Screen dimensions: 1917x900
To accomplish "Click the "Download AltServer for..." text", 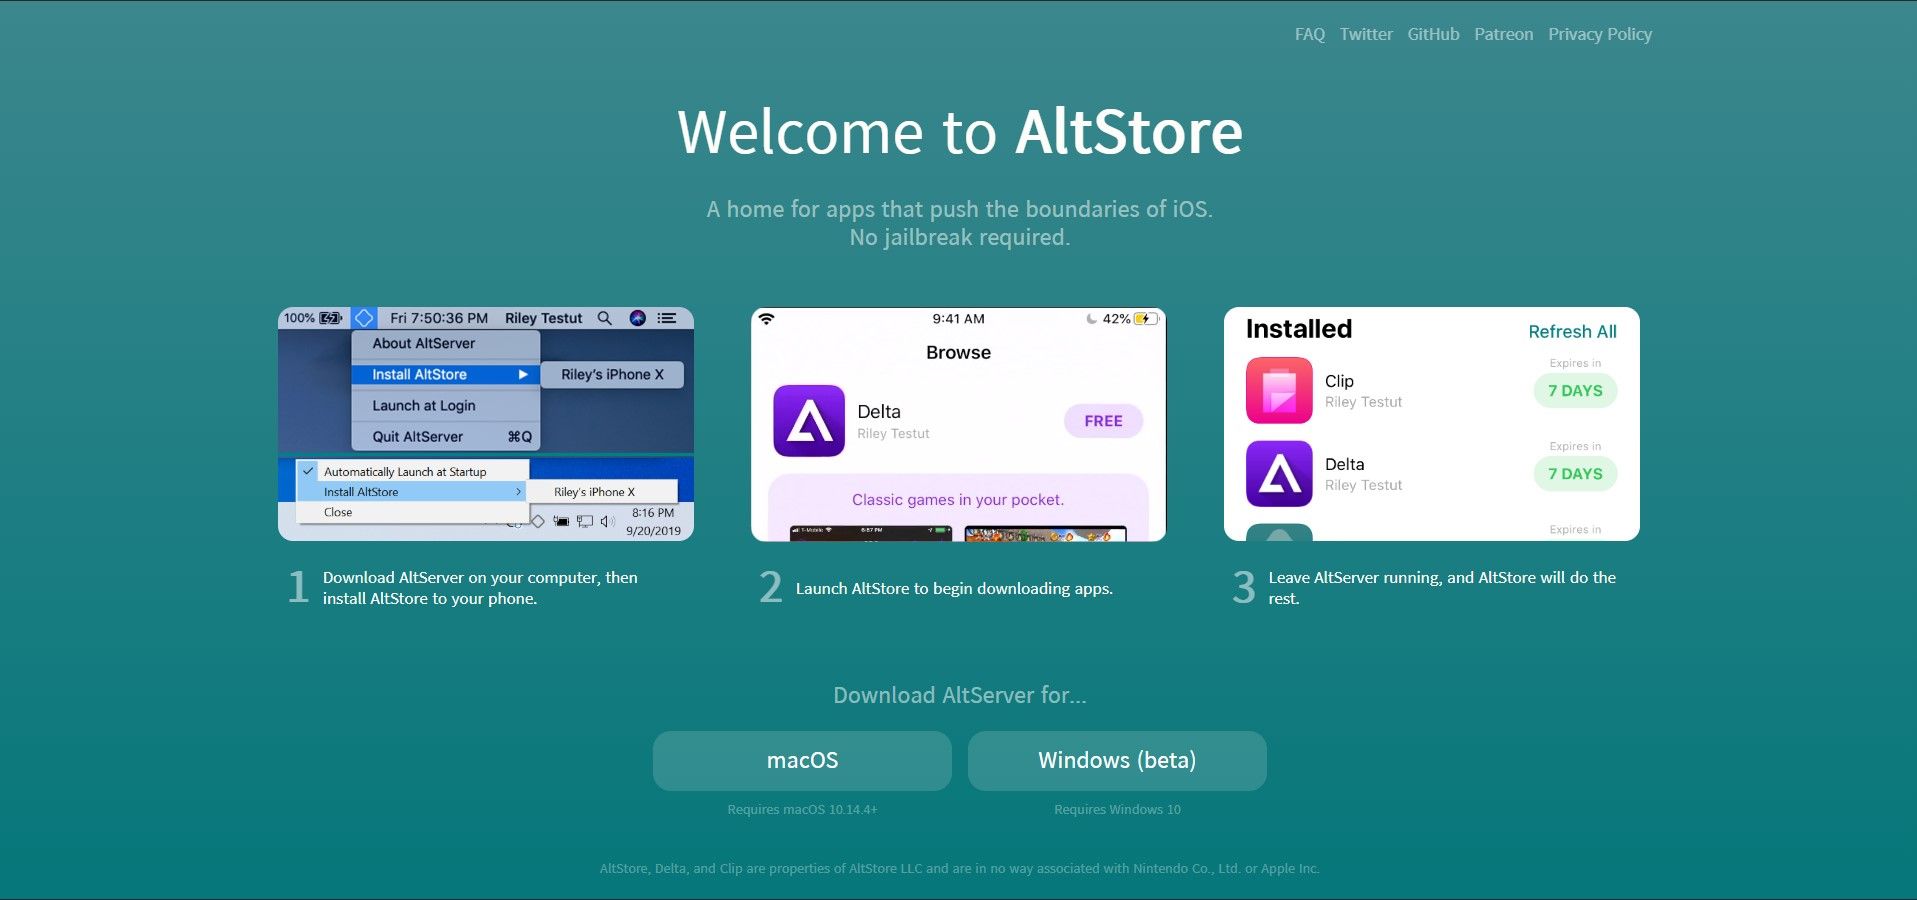I will click(x=960, y=695).
